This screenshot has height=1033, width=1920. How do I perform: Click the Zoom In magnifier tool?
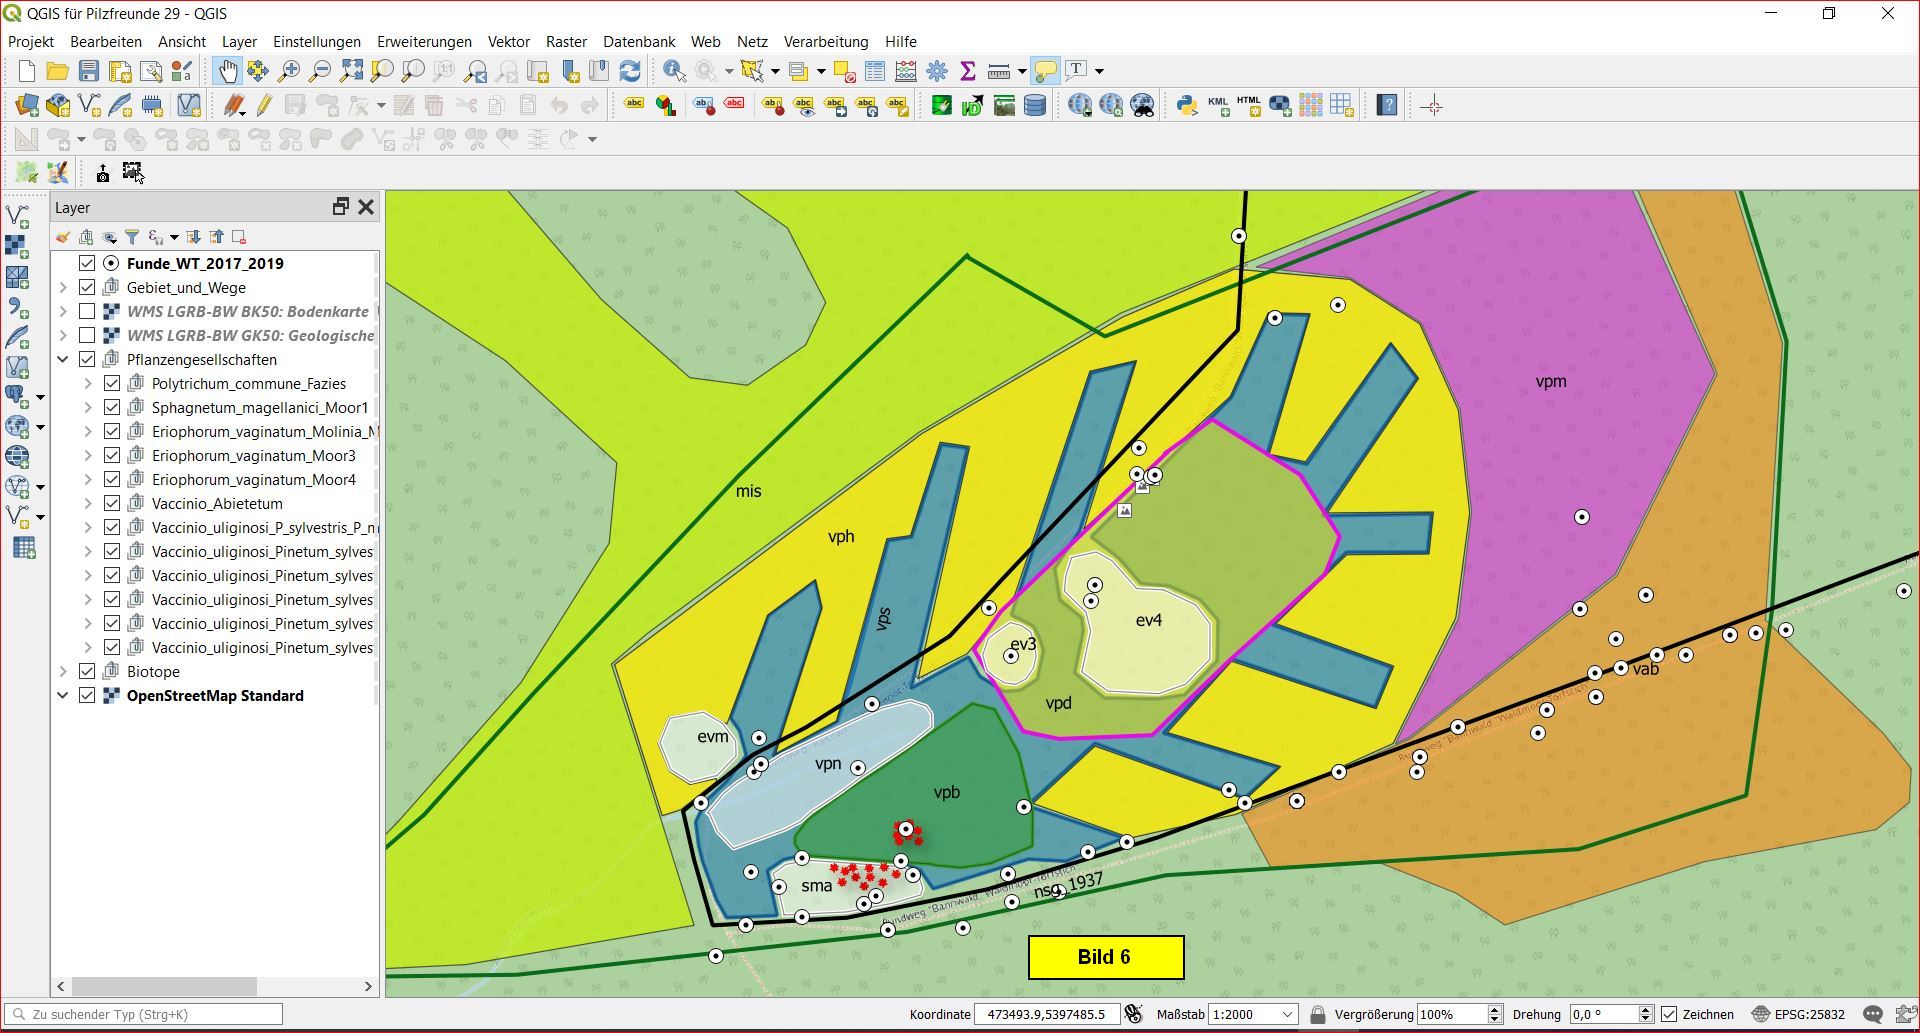pyautogui.click(x=289, y=71)
